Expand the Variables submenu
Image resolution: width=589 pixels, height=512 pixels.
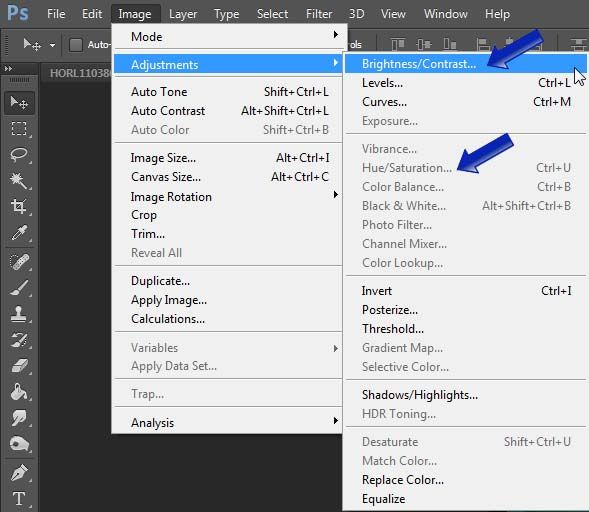tap(228, 347)
